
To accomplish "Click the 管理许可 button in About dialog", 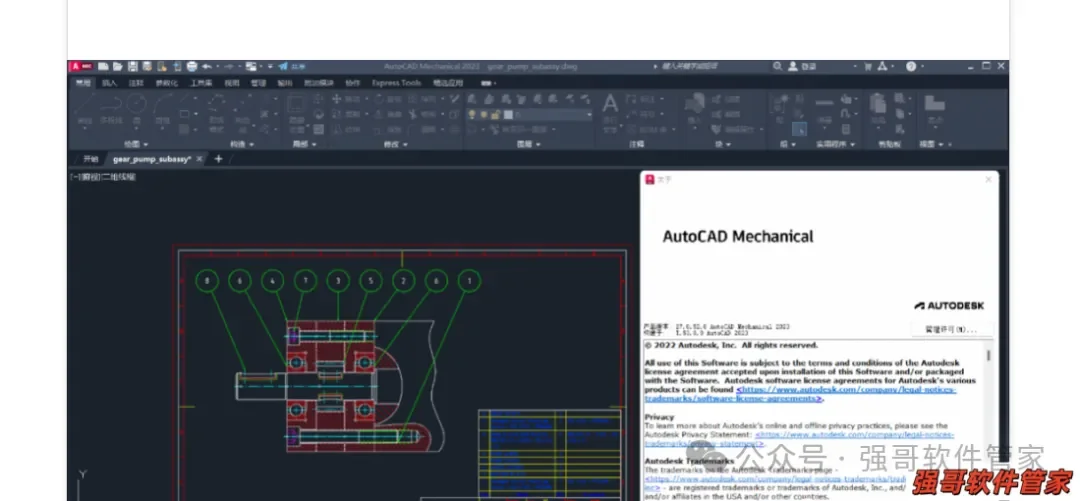I will click(x=951, y=329).
